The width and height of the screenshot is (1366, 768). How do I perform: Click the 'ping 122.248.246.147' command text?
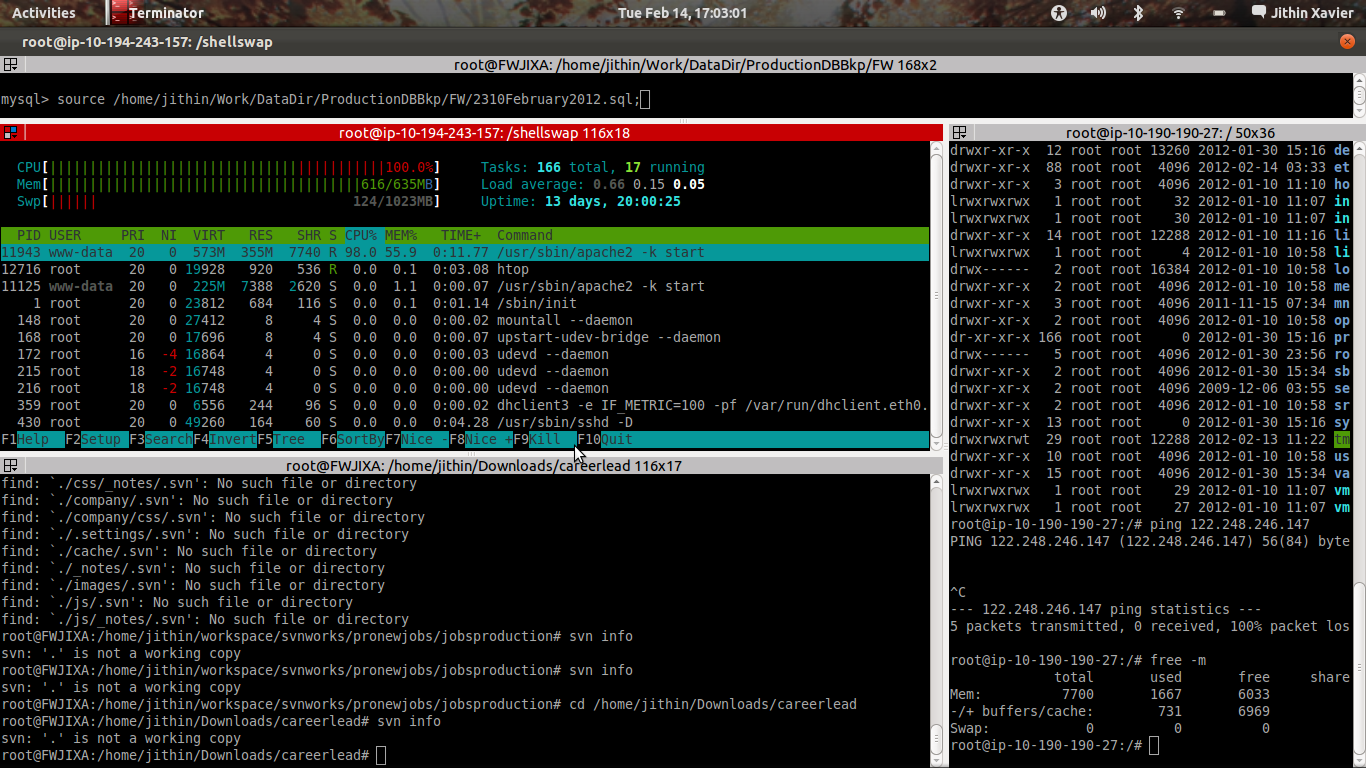[x=1230, y=525]
